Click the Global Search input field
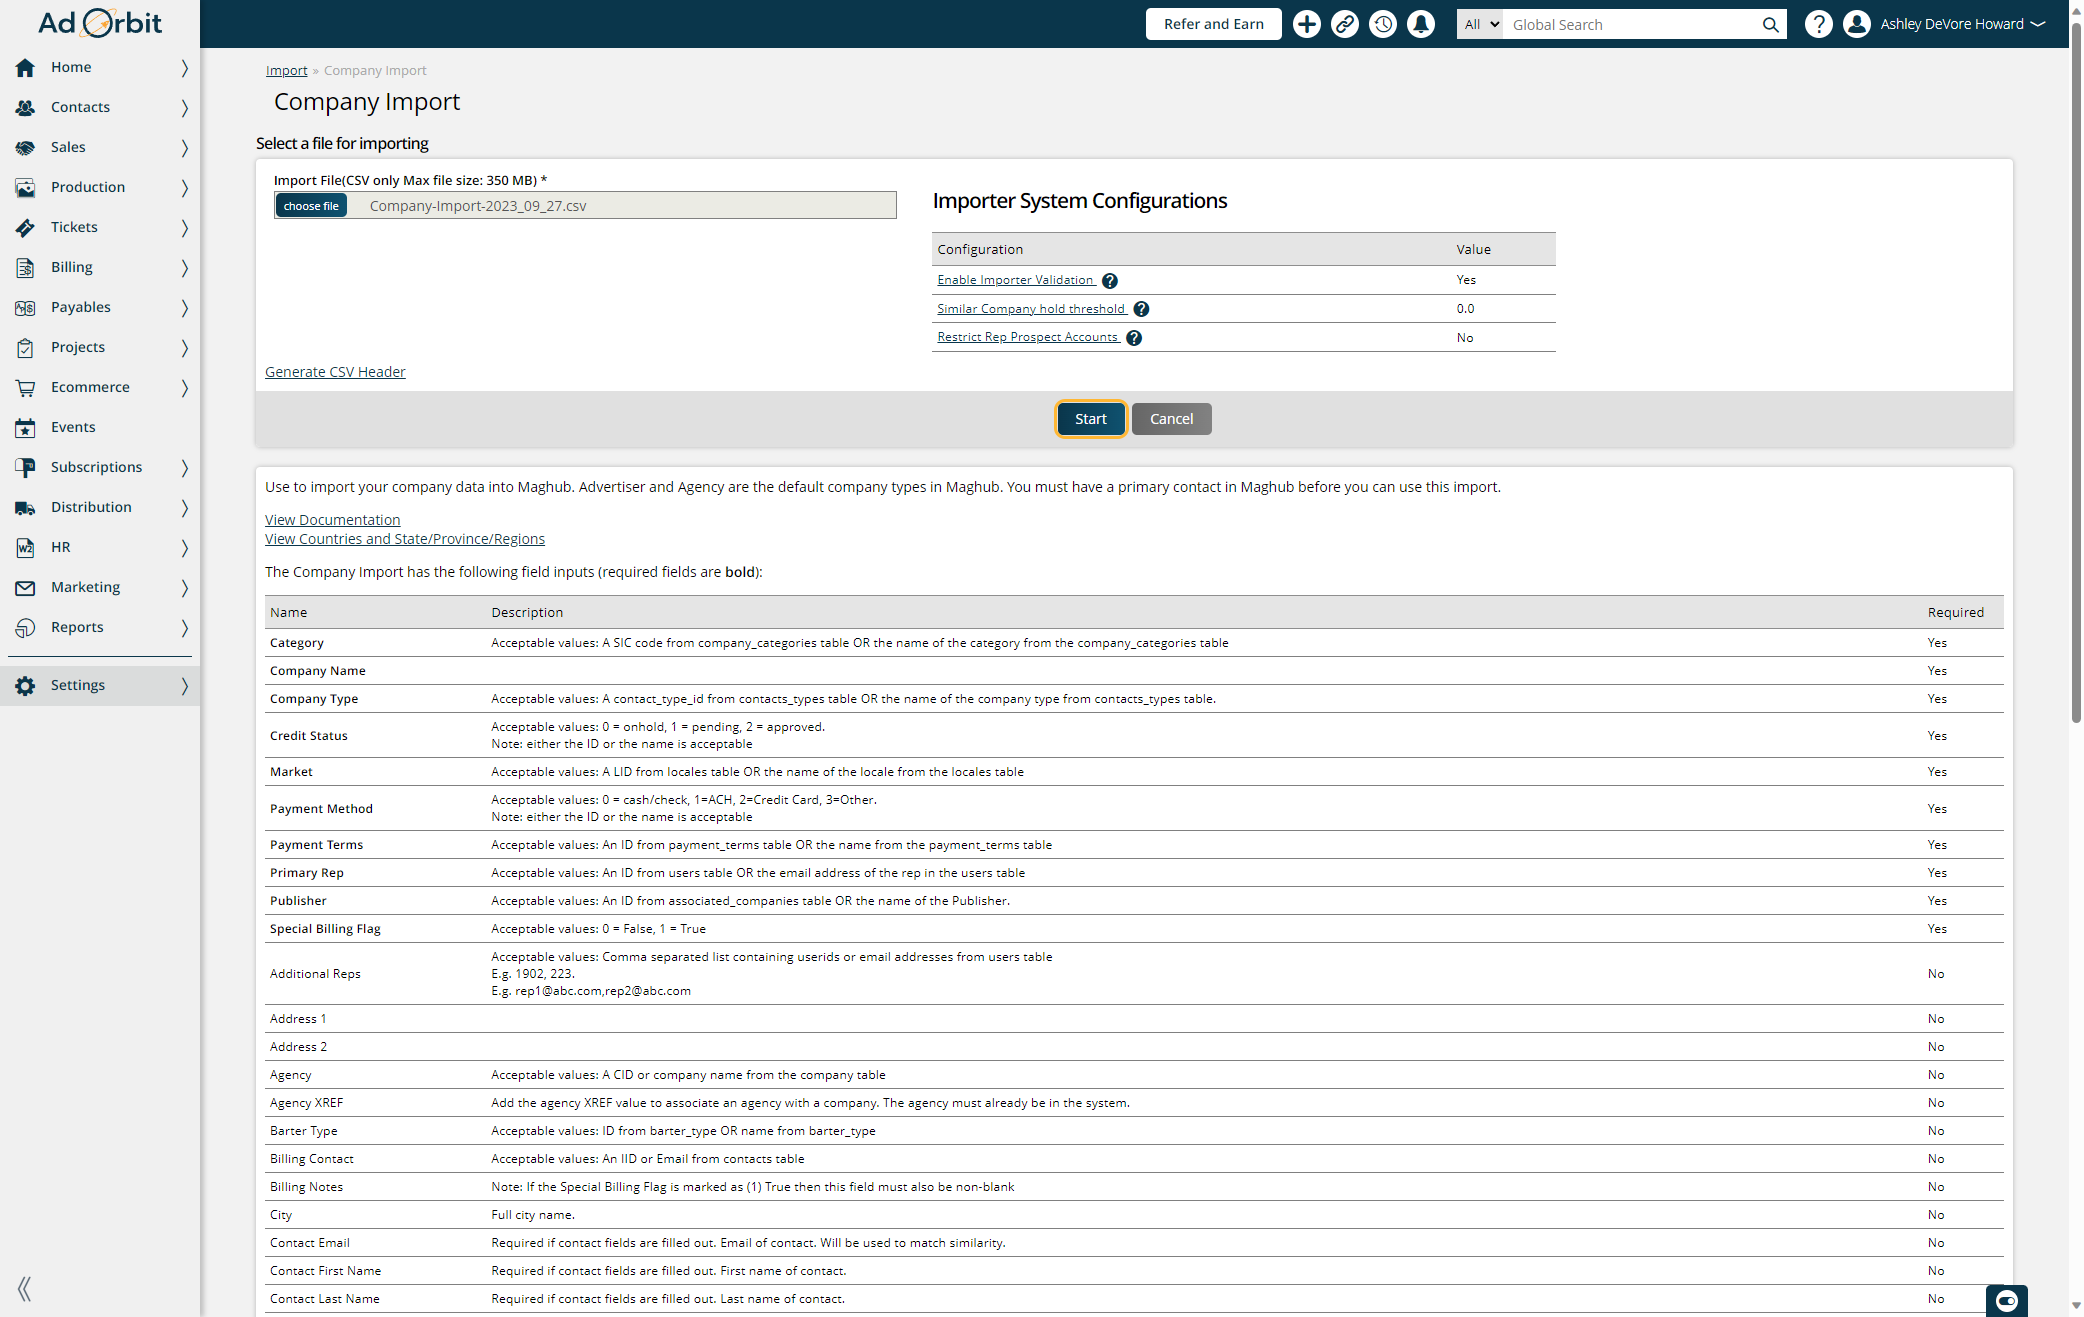 (1632, 25)
